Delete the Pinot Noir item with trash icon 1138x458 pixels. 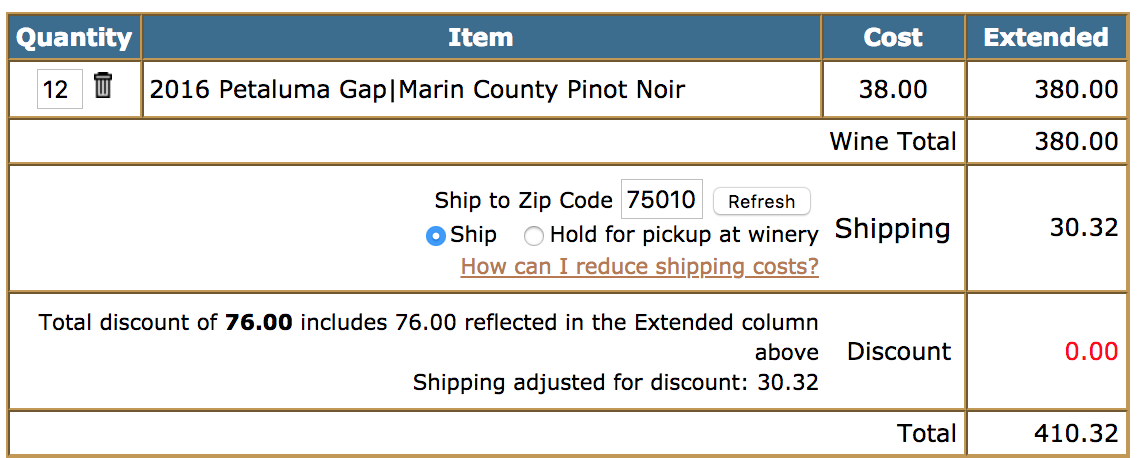click(103, 86)
